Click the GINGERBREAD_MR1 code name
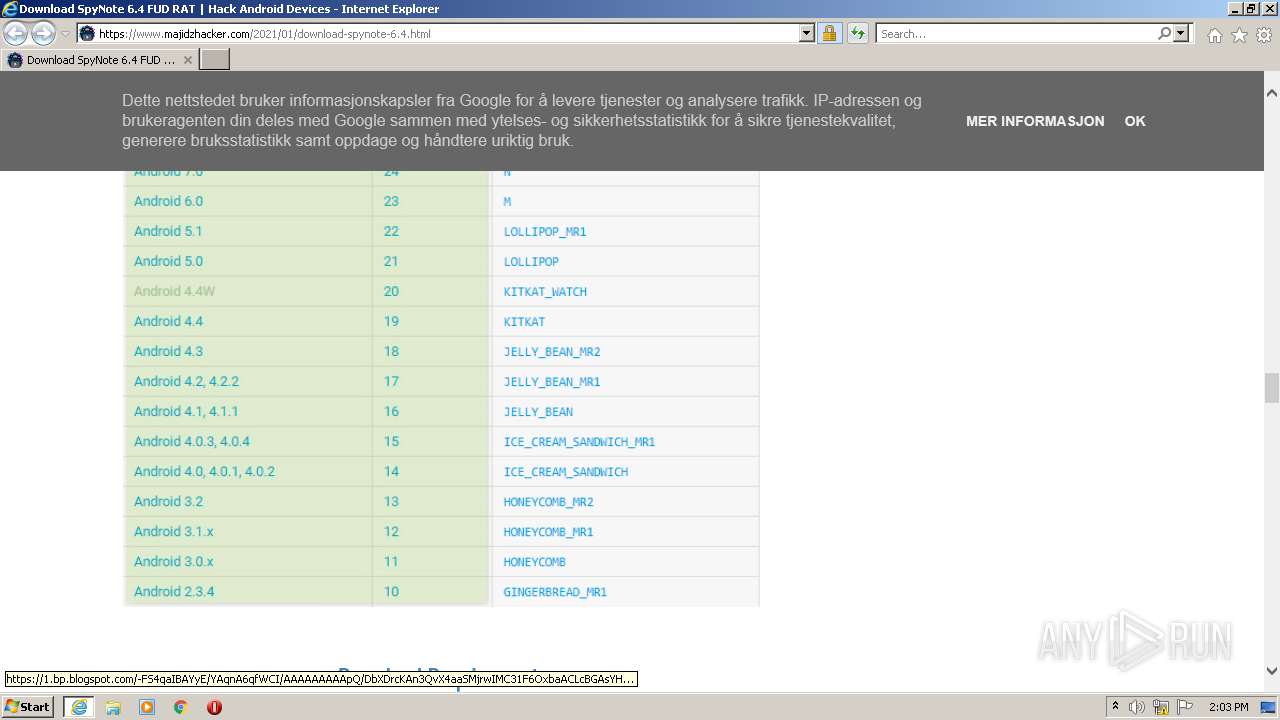This screenshot has width=1280, height=720. pos(555,592)
